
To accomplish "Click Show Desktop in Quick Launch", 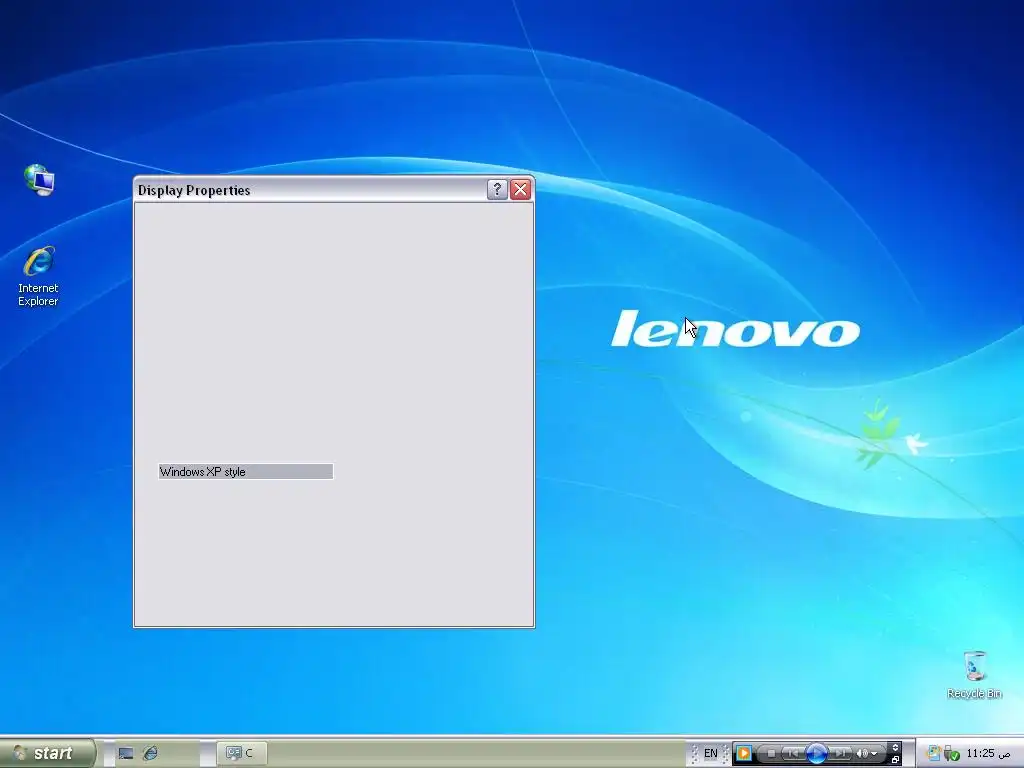I will pyautogui.click(x=125, y=753).
